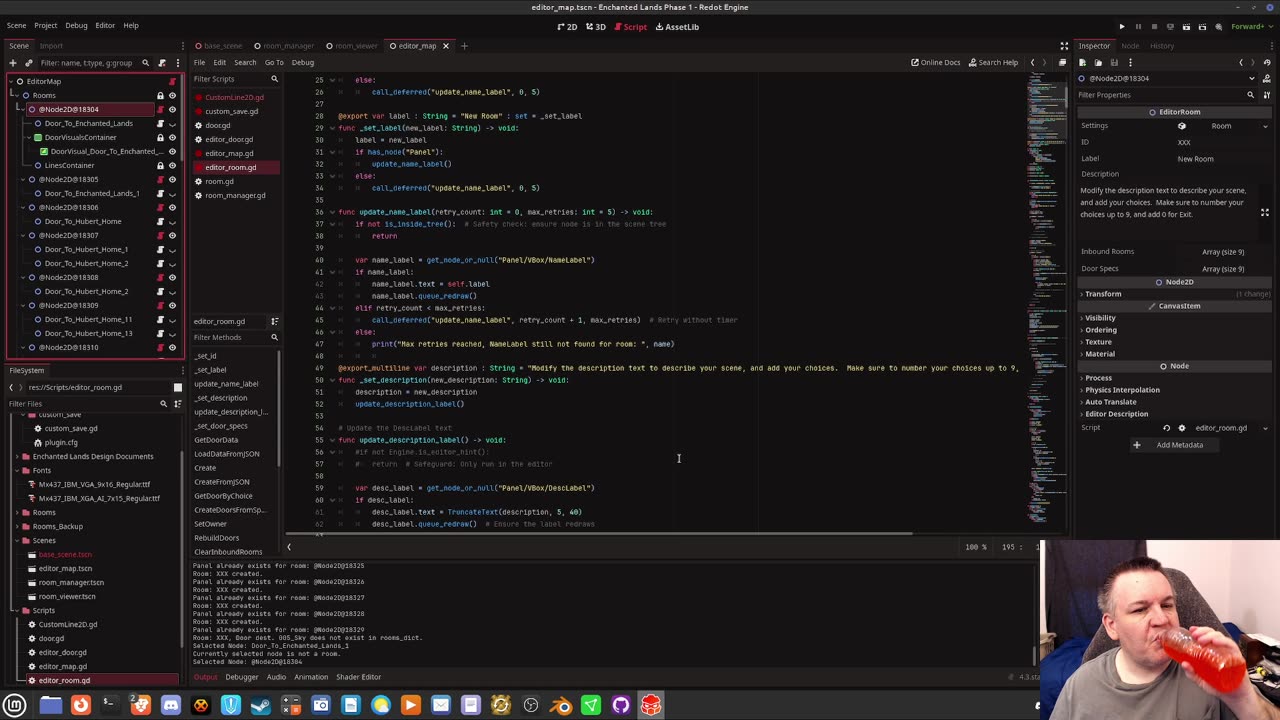Run the project with the play button

[x=1122, y=27]
